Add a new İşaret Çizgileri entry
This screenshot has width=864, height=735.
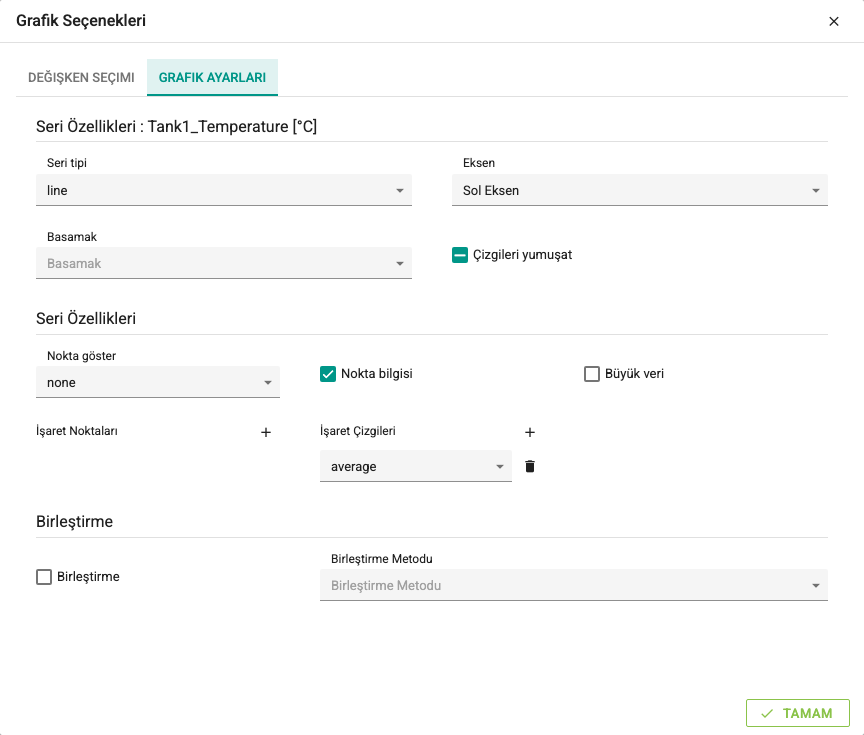pos(530,433)
